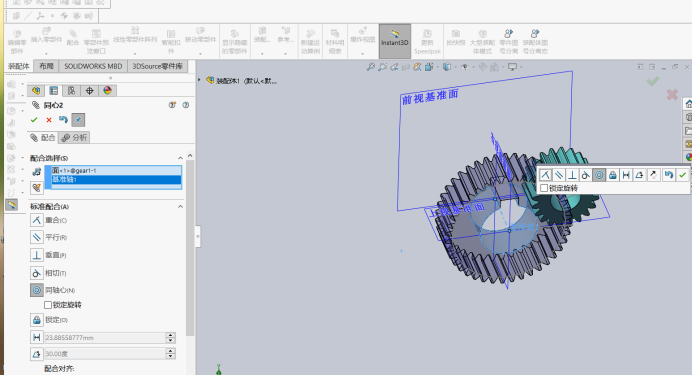Enable Lock Rotation checkbox in property panel

(48, 305)
